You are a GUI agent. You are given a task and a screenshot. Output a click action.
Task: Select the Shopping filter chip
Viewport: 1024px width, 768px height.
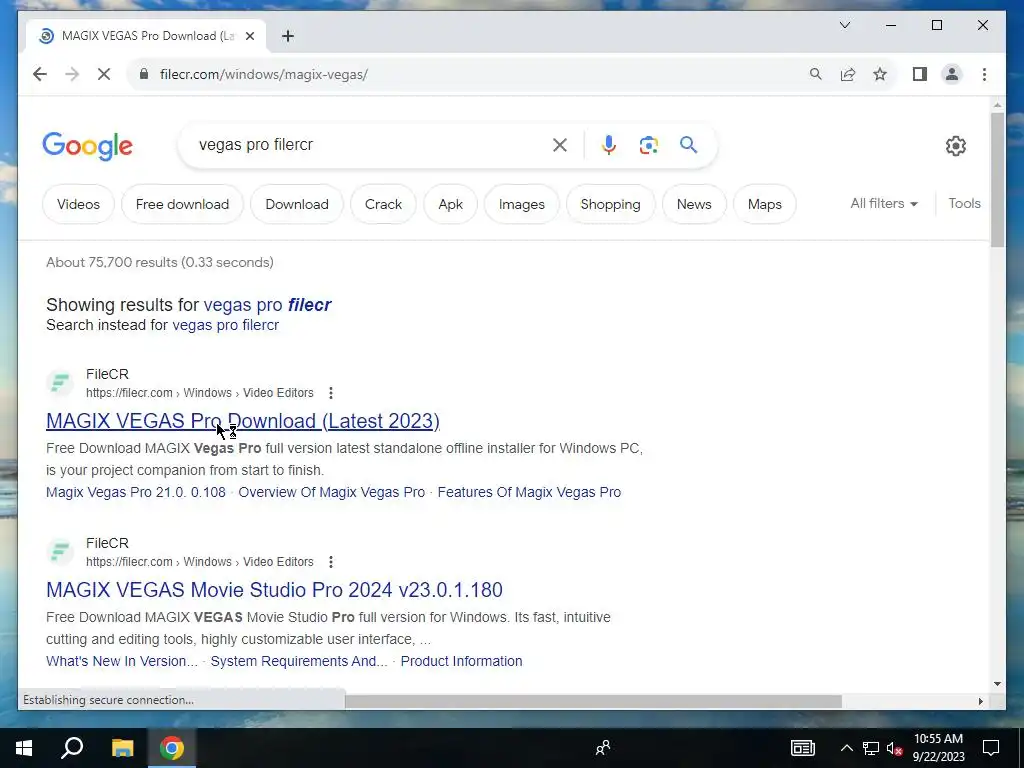tap(611, 204)
